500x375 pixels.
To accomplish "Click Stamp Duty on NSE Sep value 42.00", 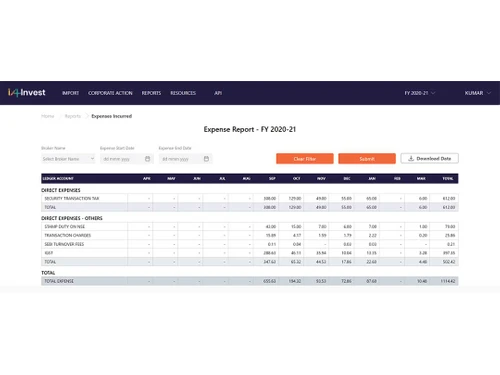I will pyautogui.click(x=271, y=226).
